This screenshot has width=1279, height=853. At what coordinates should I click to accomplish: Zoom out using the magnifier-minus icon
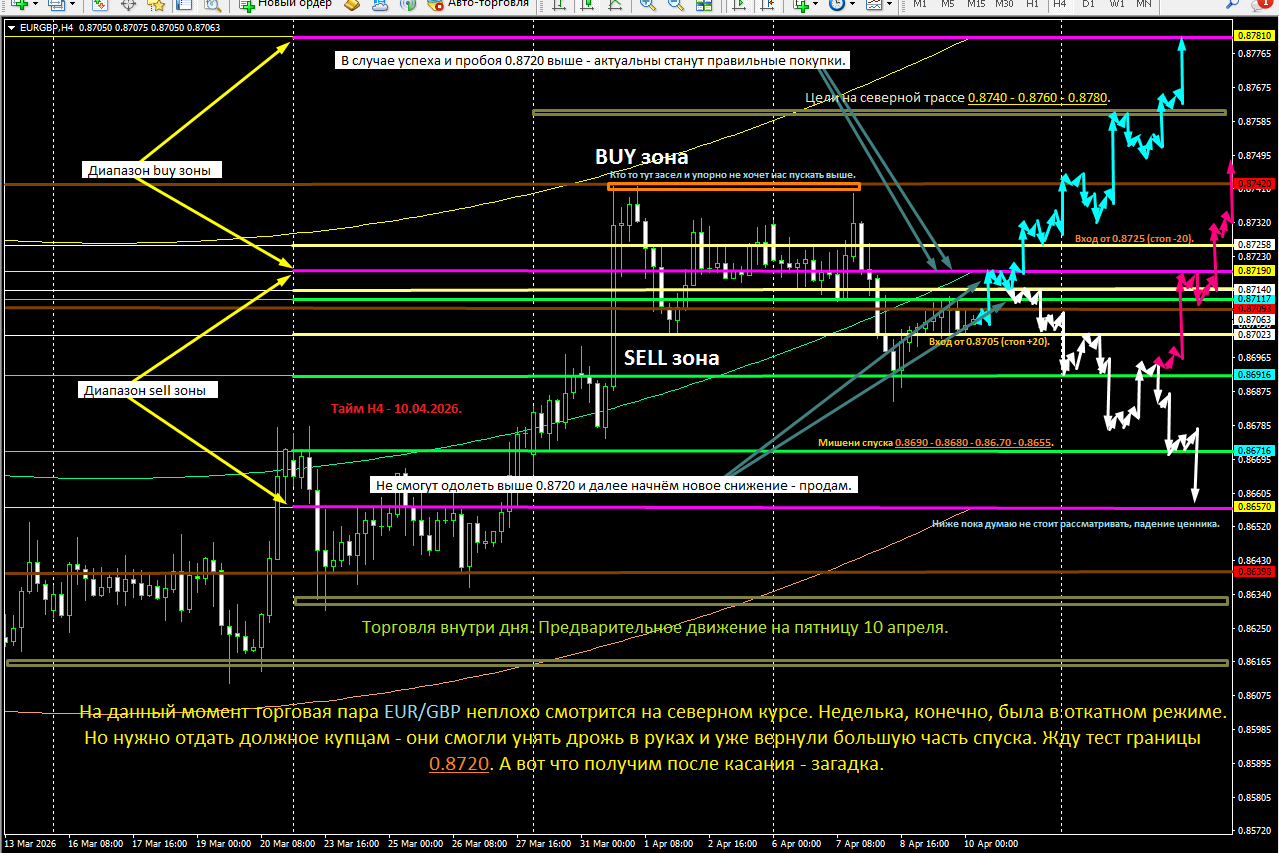click(x=674, y=6)
